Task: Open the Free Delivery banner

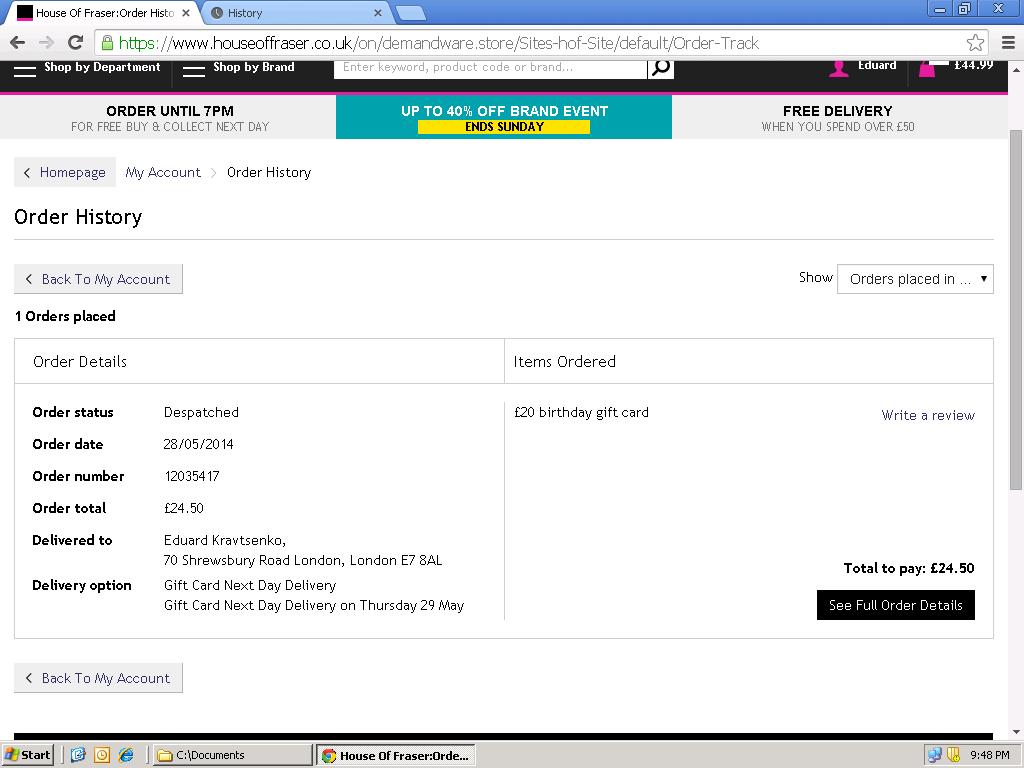Action: pos(839,118)
